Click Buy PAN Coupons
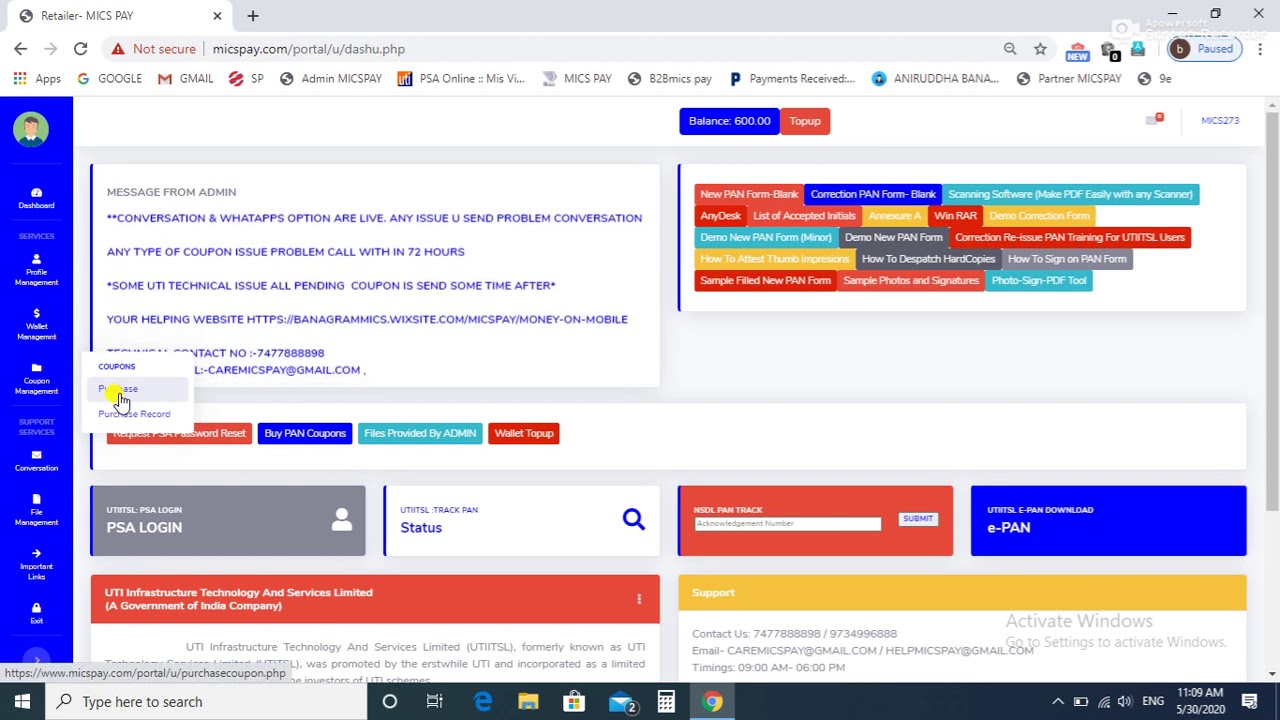This screenshot has width=1280, height=720. click(x=305, y=433)
